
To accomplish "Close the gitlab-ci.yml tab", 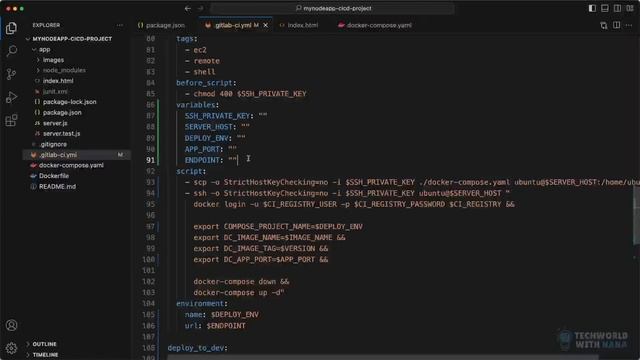I will (x=266, y=25).
